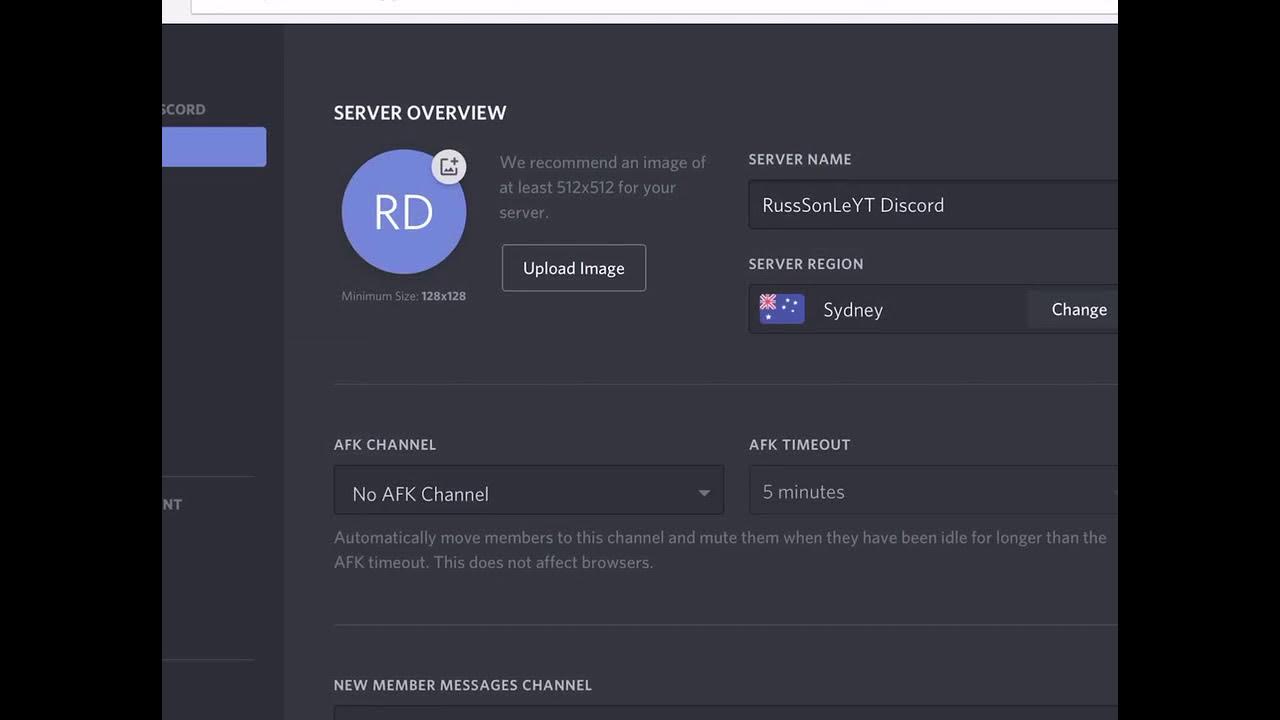
Task: Click the RD server icon avatar
Action: [404, 212]
